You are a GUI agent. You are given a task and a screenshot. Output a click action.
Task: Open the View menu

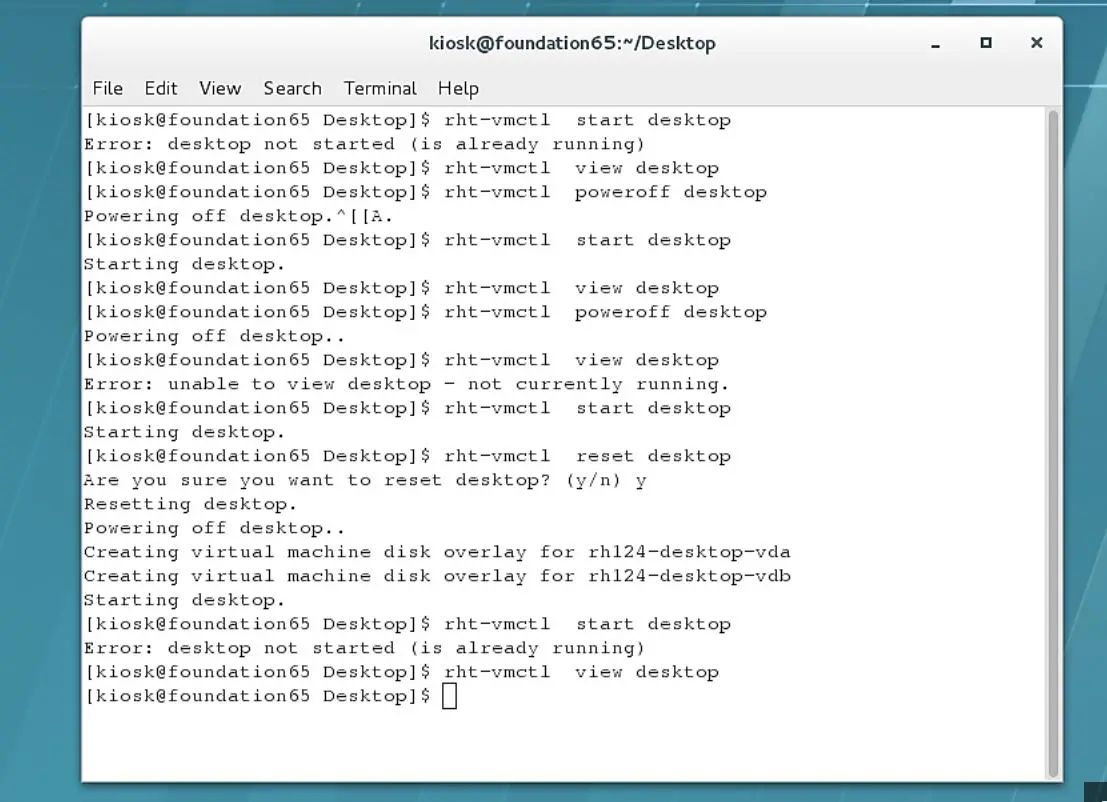pos(220,88)
